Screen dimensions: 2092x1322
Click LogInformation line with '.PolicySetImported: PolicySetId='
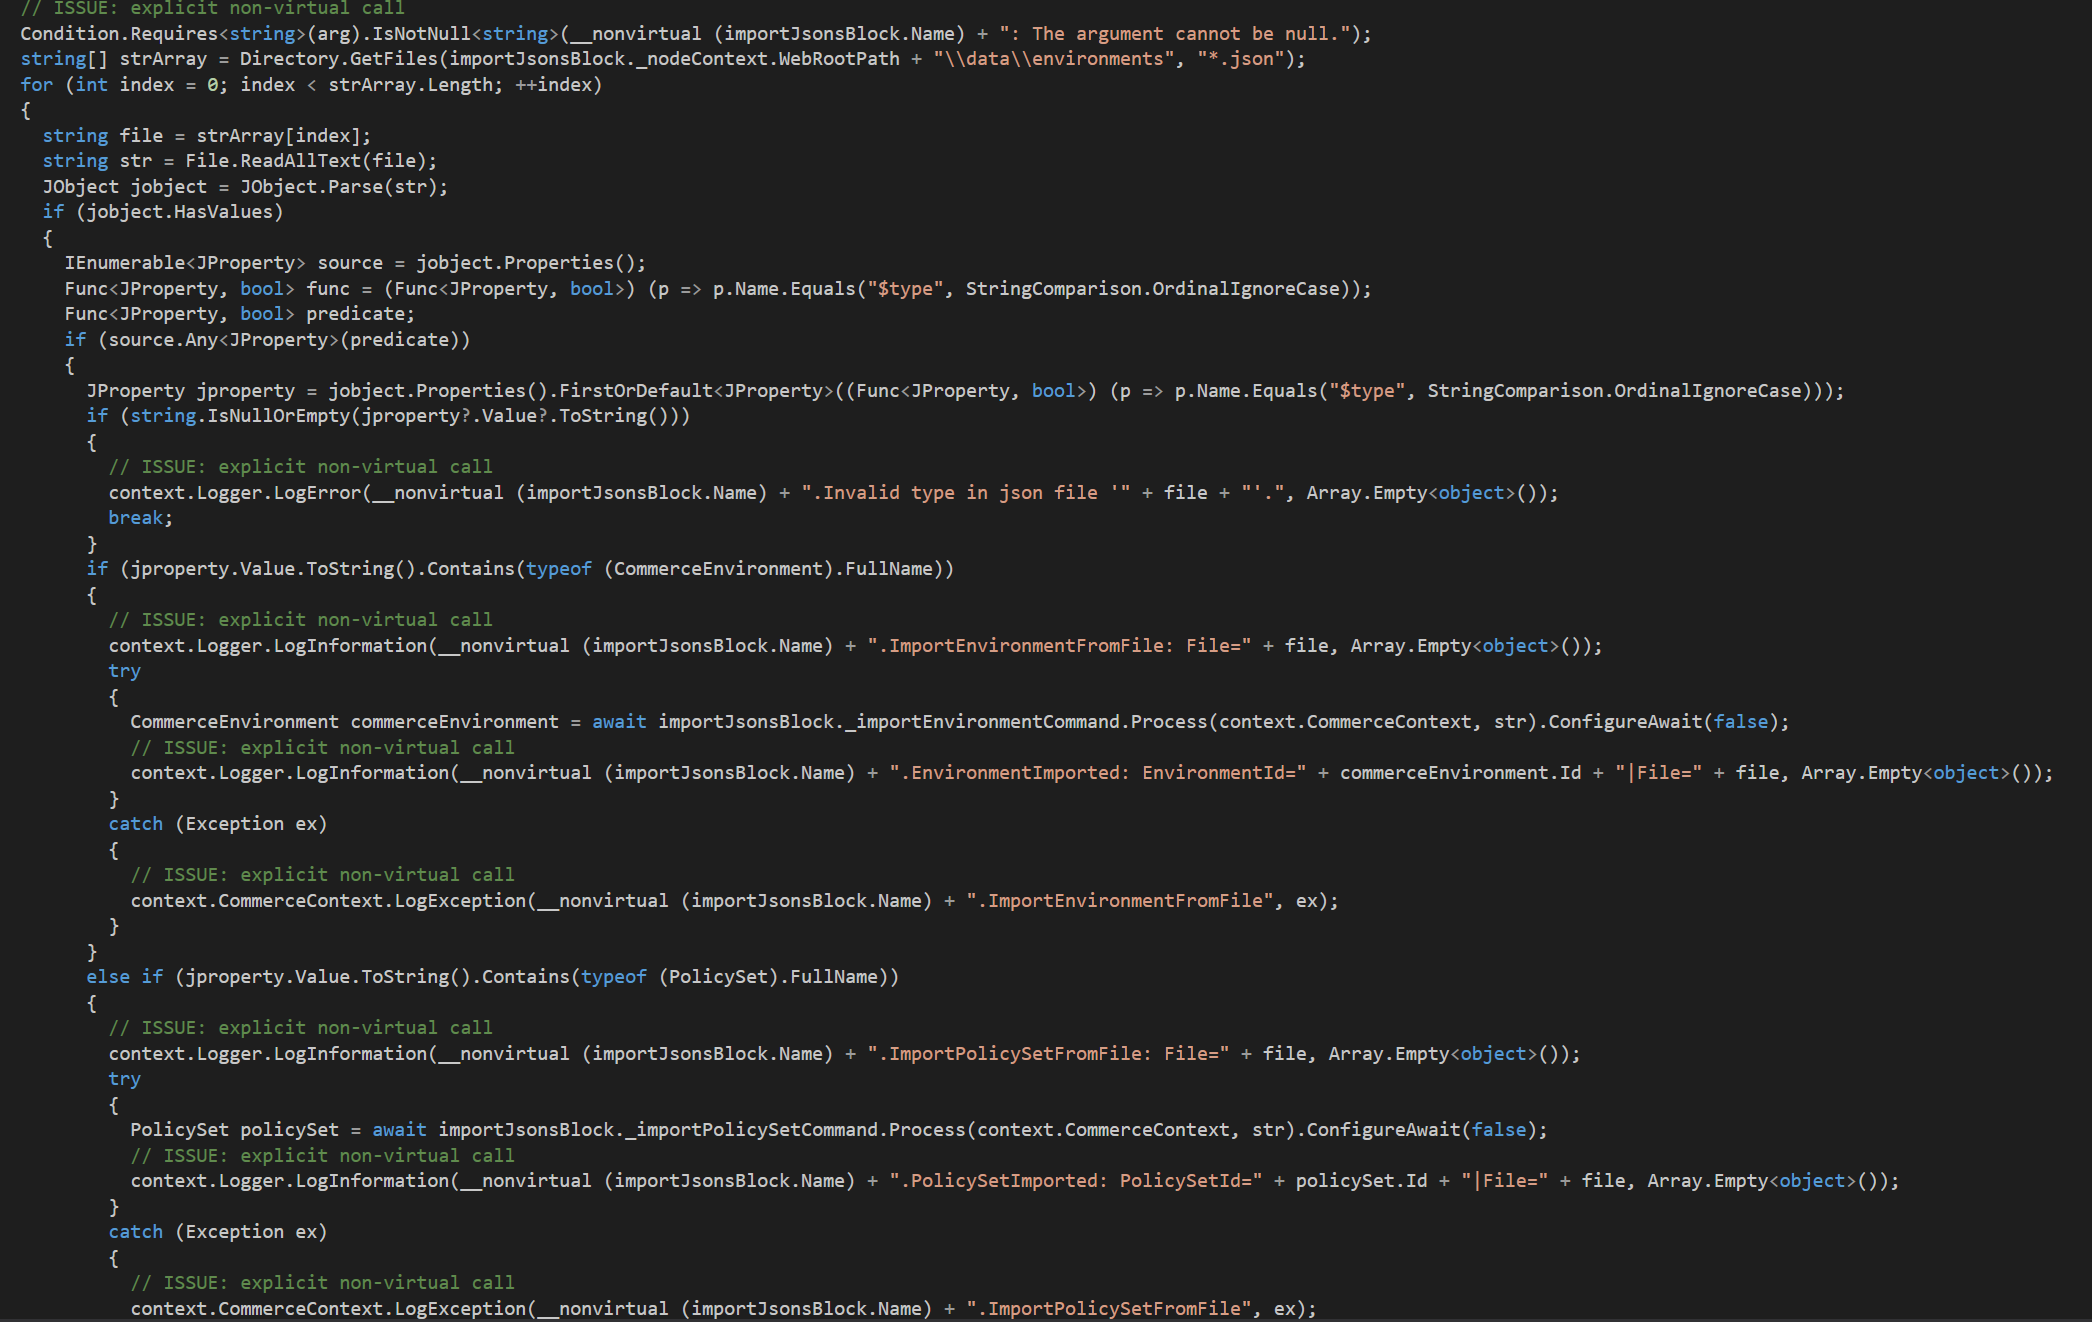click(x=1014, y=1181)
